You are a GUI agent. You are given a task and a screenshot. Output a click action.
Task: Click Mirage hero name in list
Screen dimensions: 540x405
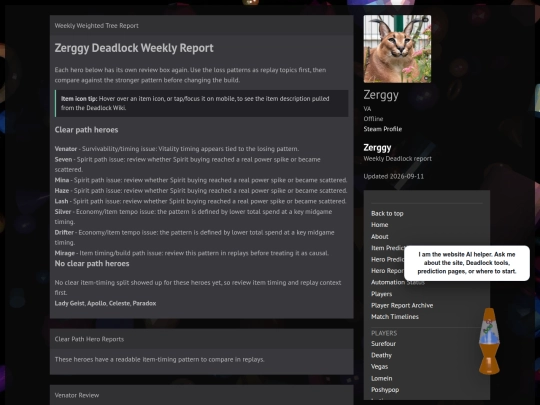65,253
